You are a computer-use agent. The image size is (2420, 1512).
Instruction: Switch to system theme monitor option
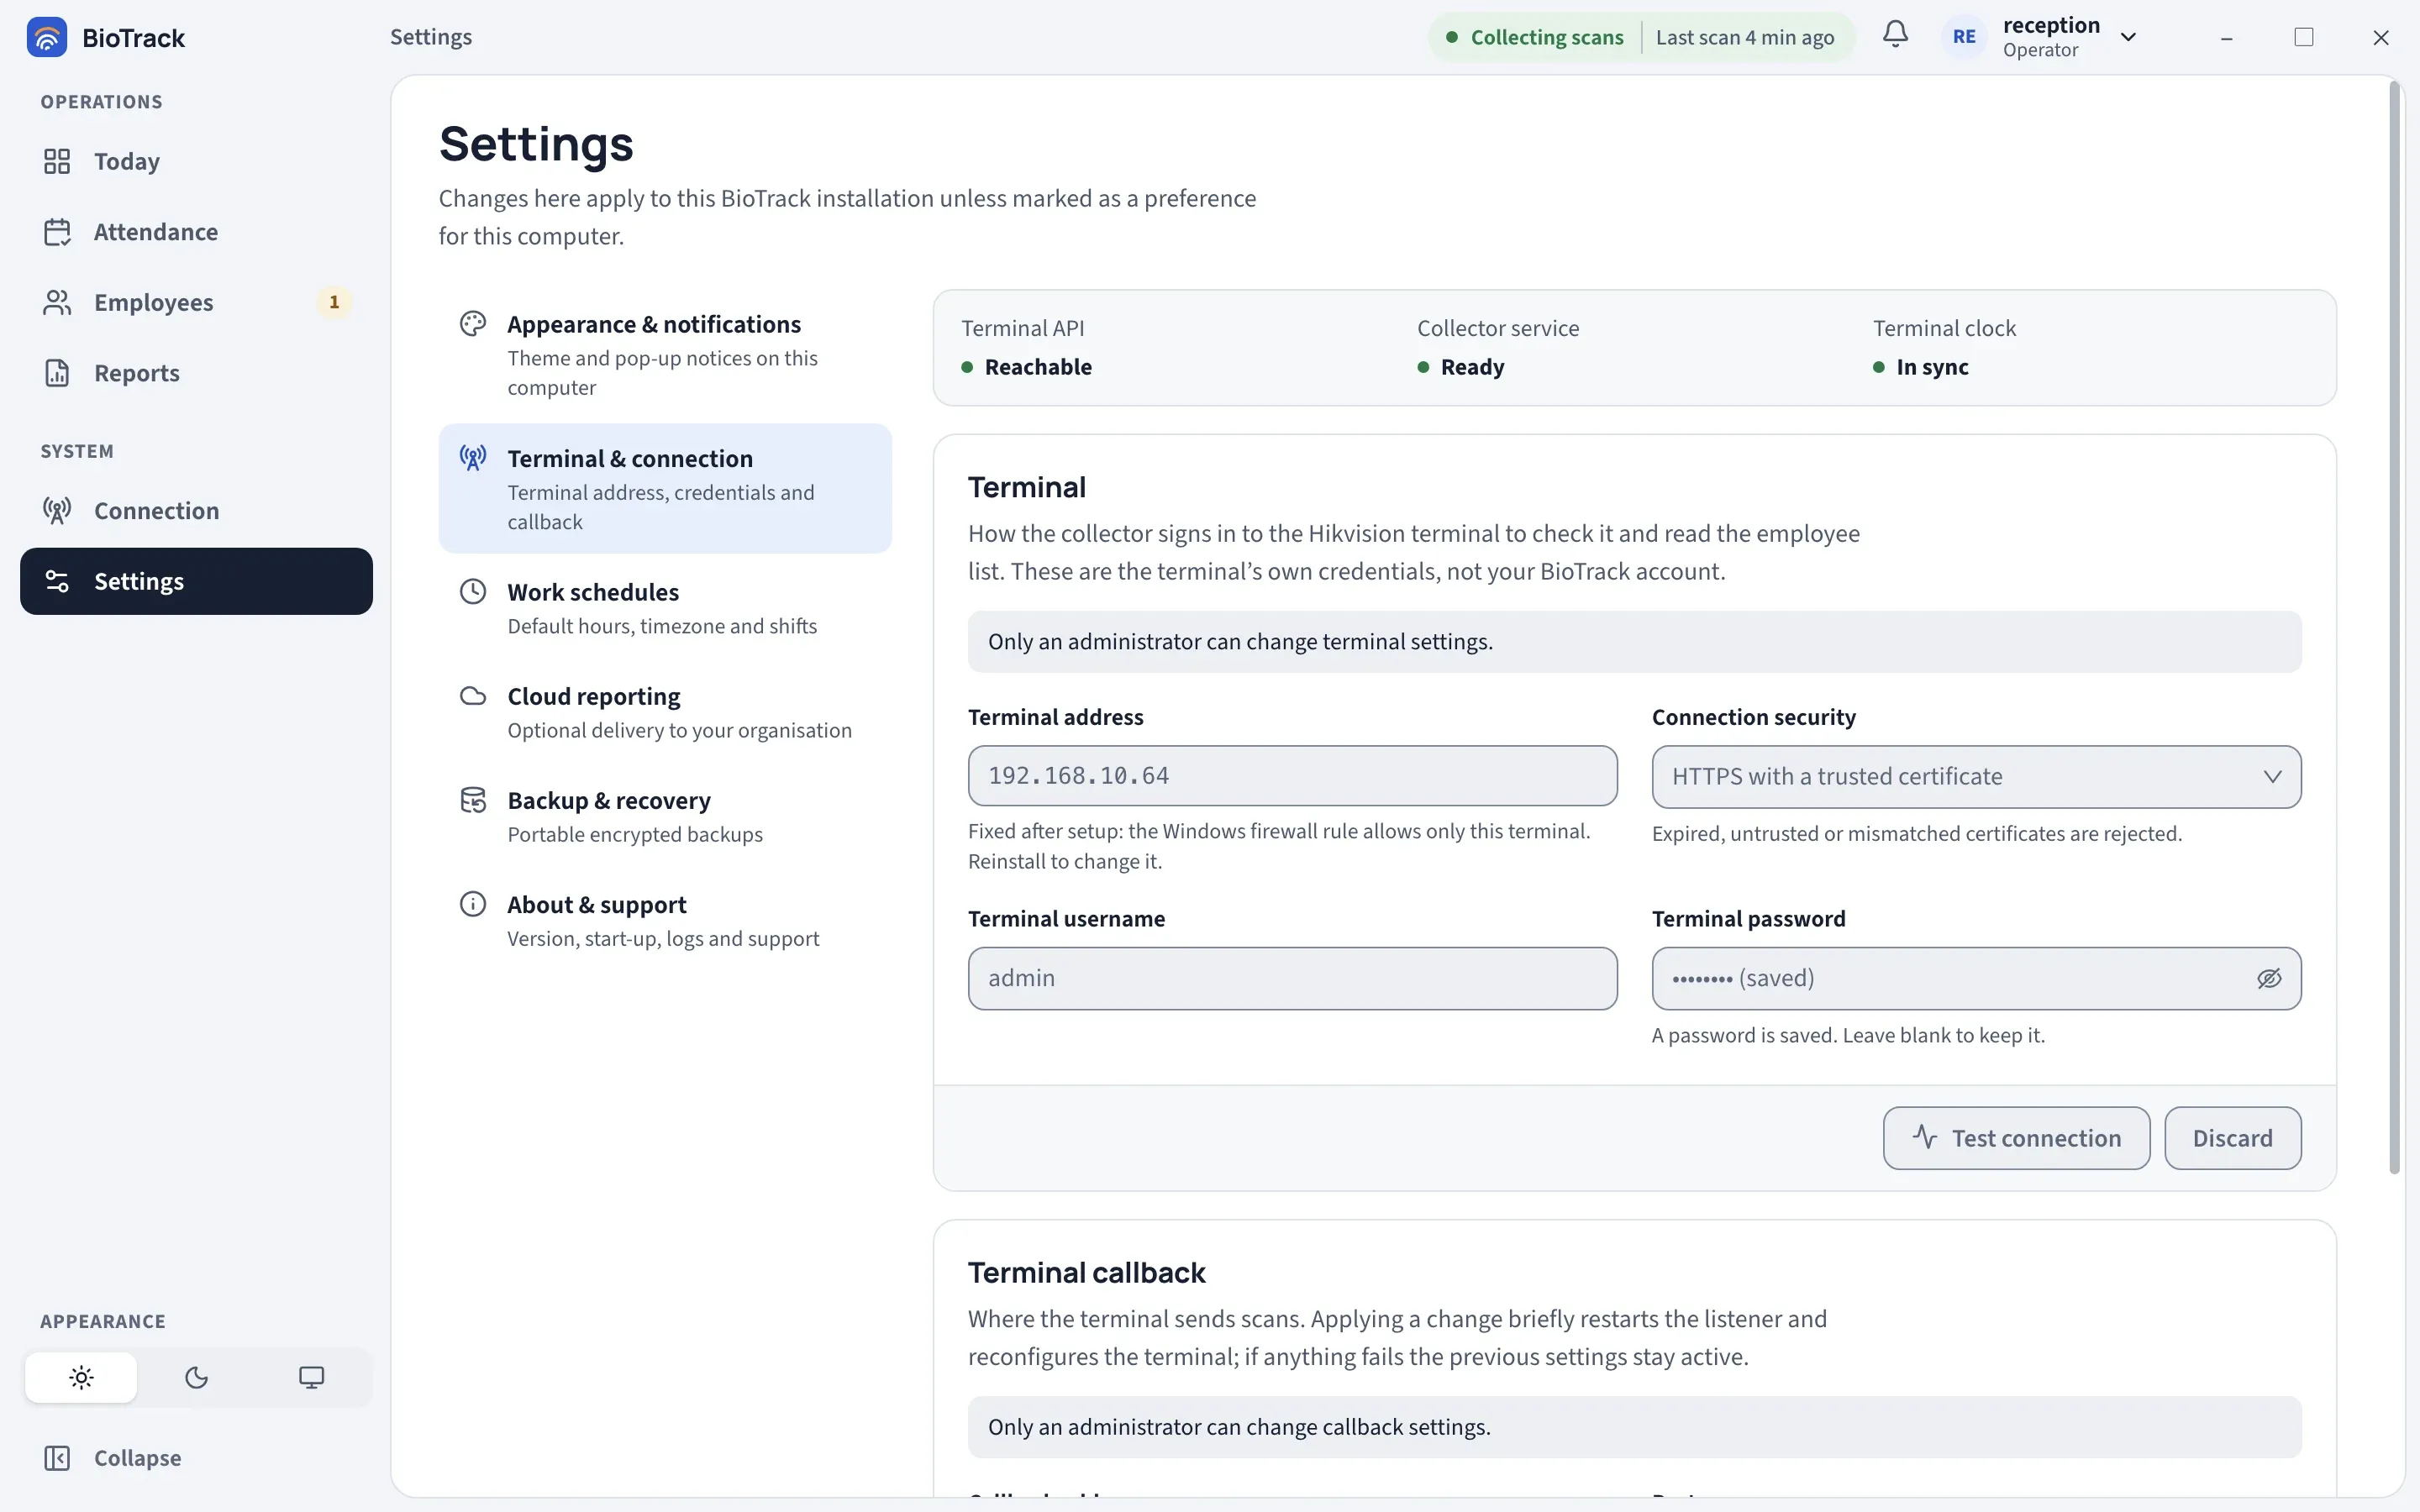(311, 1377)
